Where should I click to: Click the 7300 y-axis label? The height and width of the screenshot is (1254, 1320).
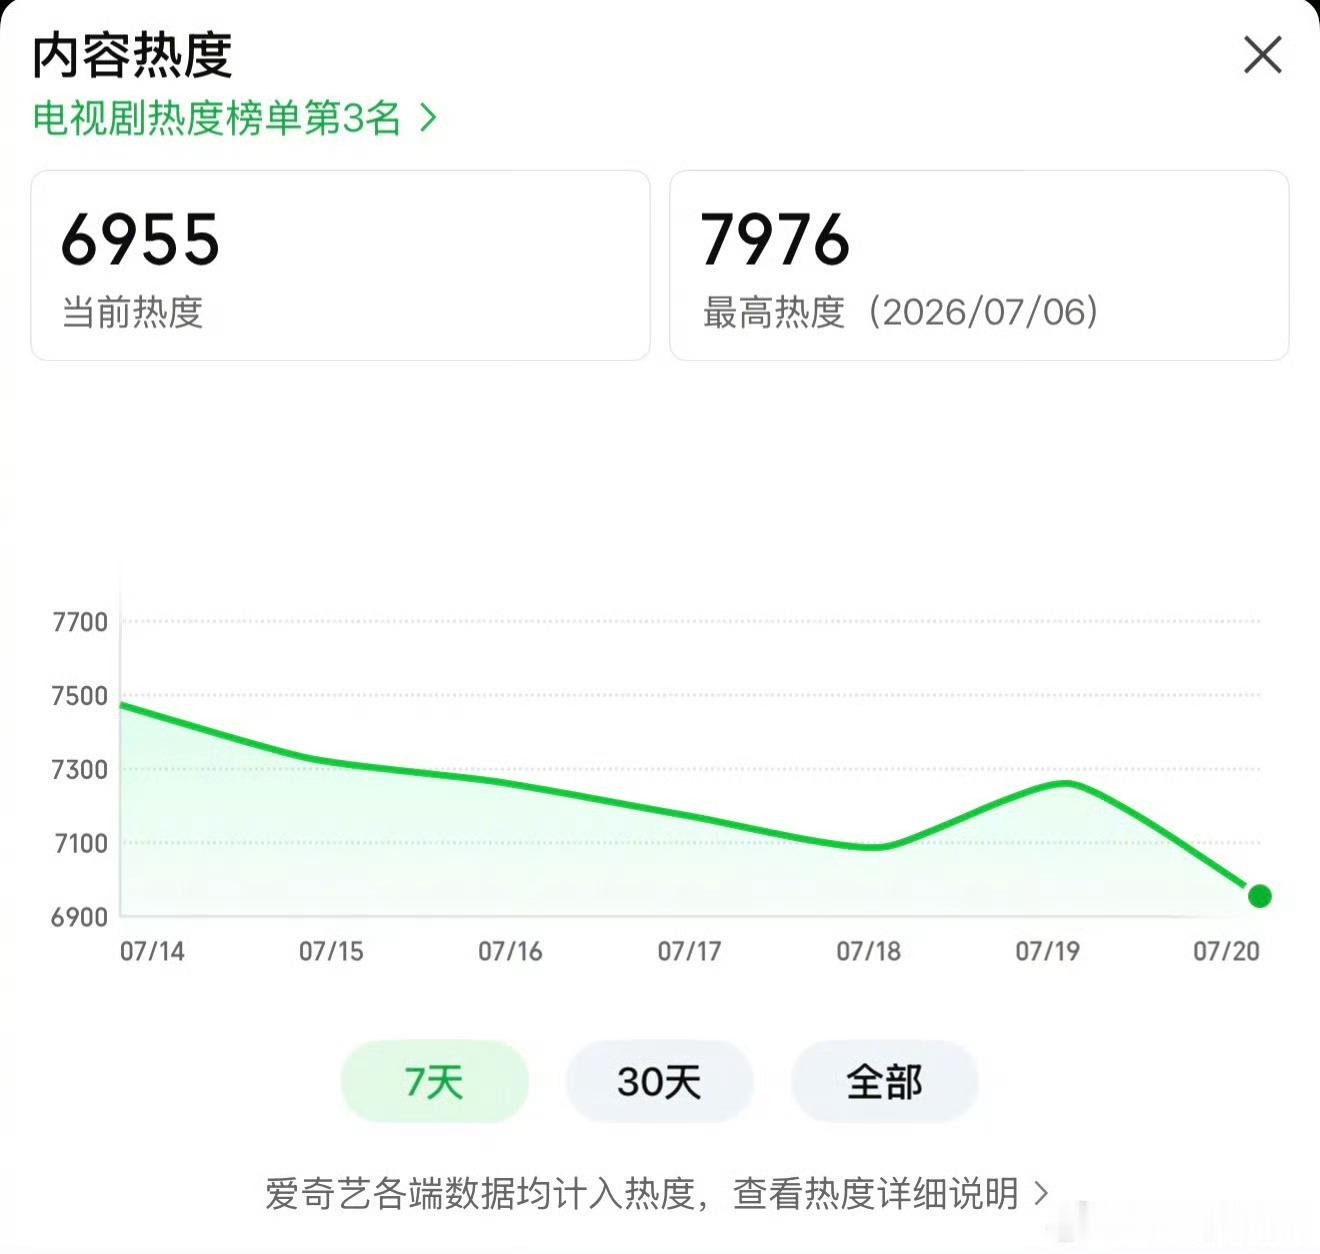tap(80, 770)
